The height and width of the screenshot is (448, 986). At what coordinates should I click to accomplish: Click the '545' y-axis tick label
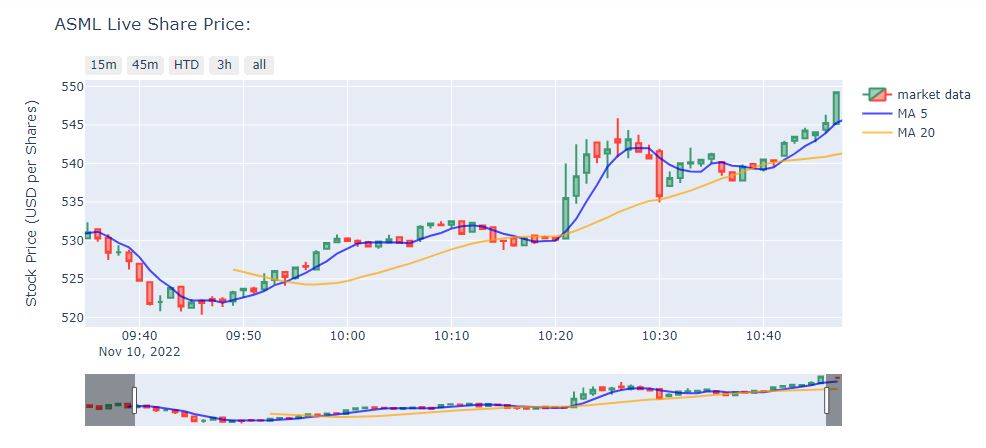click(x=72, y=125)
